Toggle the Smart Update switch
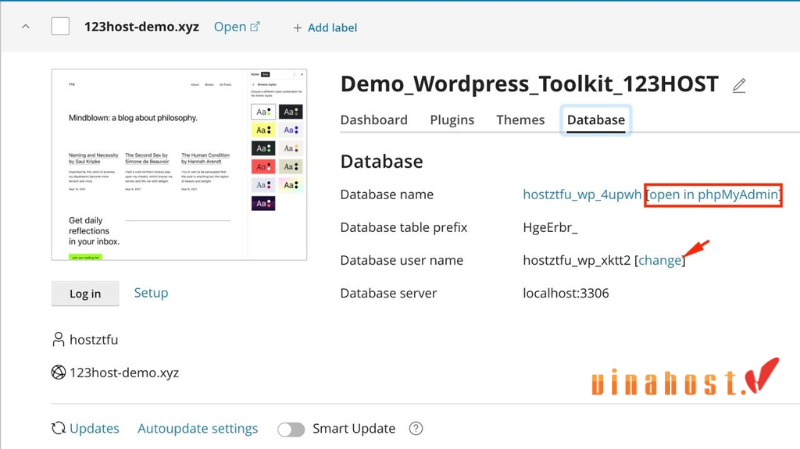Viewport: 800px width, 449px height. [291, 429]
